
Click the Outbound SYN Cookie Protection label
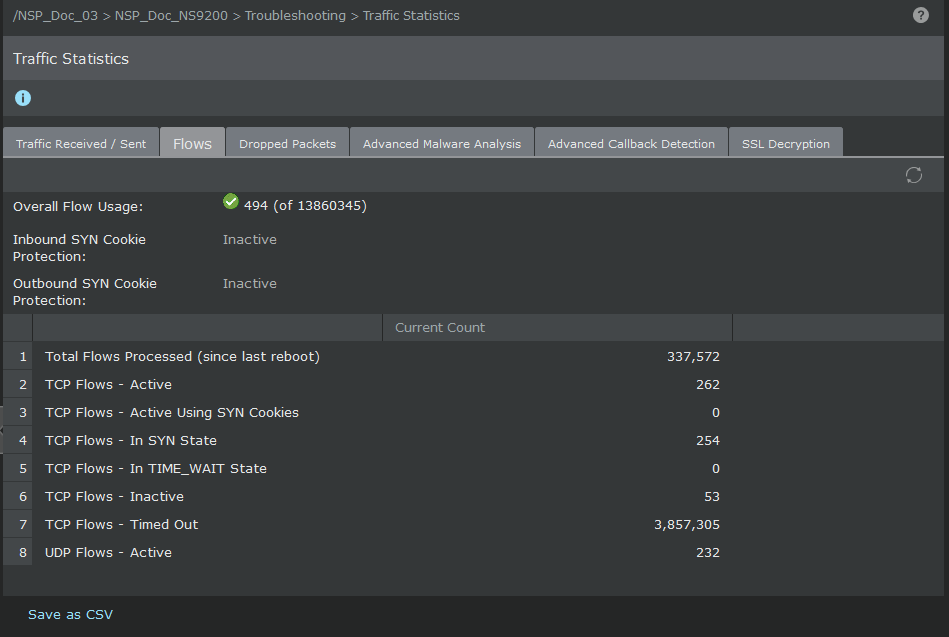85,292
